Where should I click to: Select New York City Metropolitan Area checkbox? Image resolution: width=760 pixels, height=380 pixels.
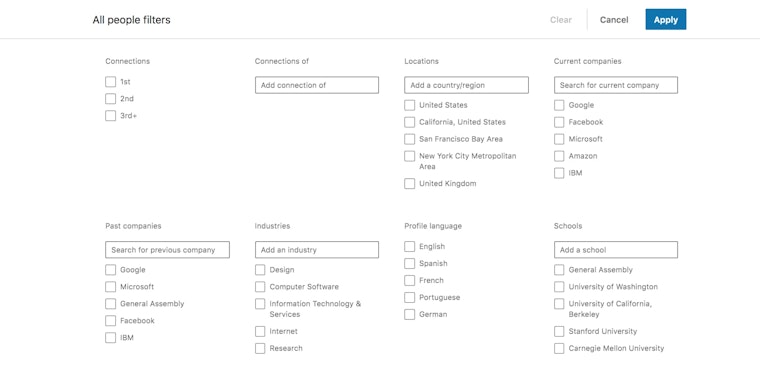(x=410, y=156)
